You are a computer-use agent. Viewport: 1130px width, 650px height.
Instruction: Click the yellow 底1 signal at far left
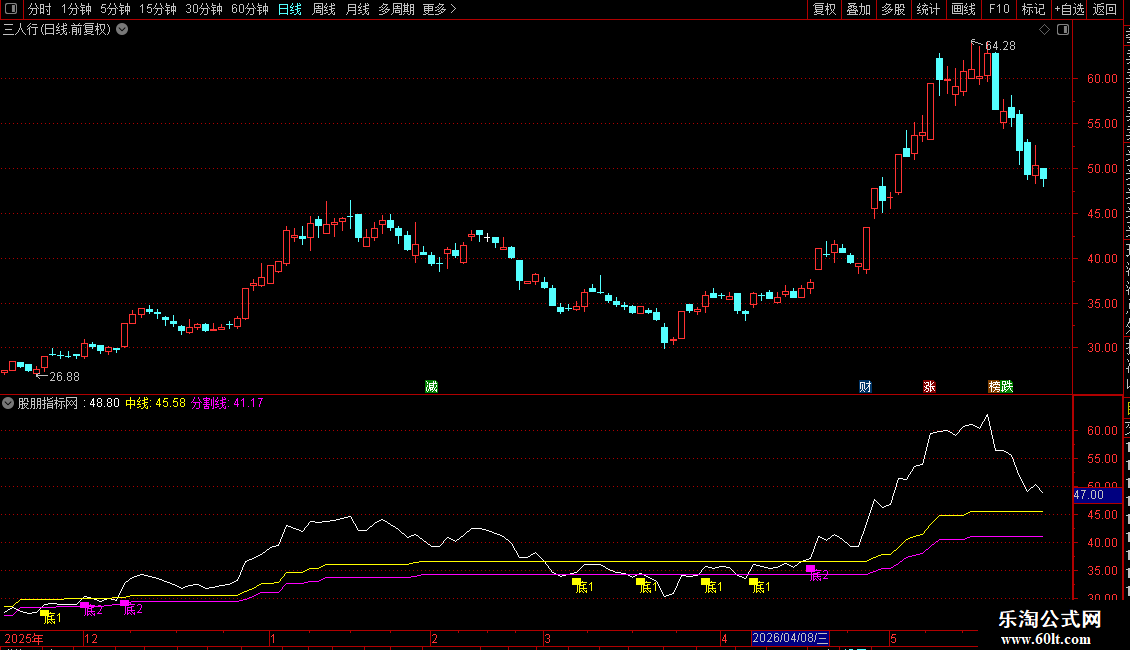pos(50,617)
